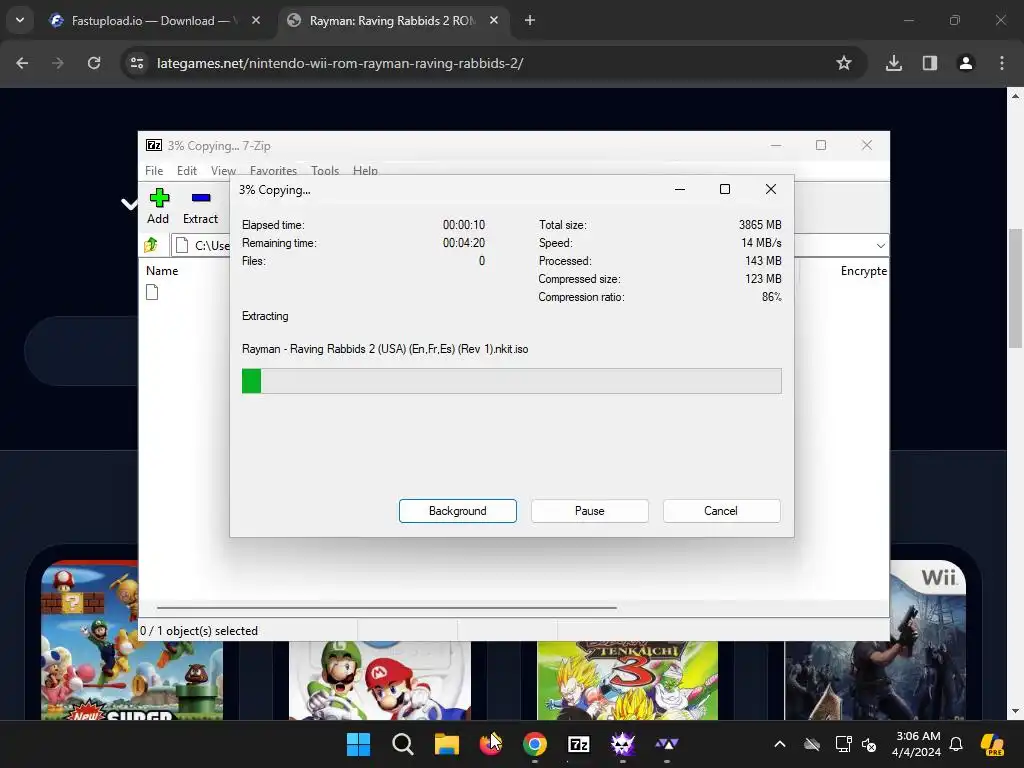Click the Background button
The width and height of the screenshot is (1024, 768).
tap(458, 511)
